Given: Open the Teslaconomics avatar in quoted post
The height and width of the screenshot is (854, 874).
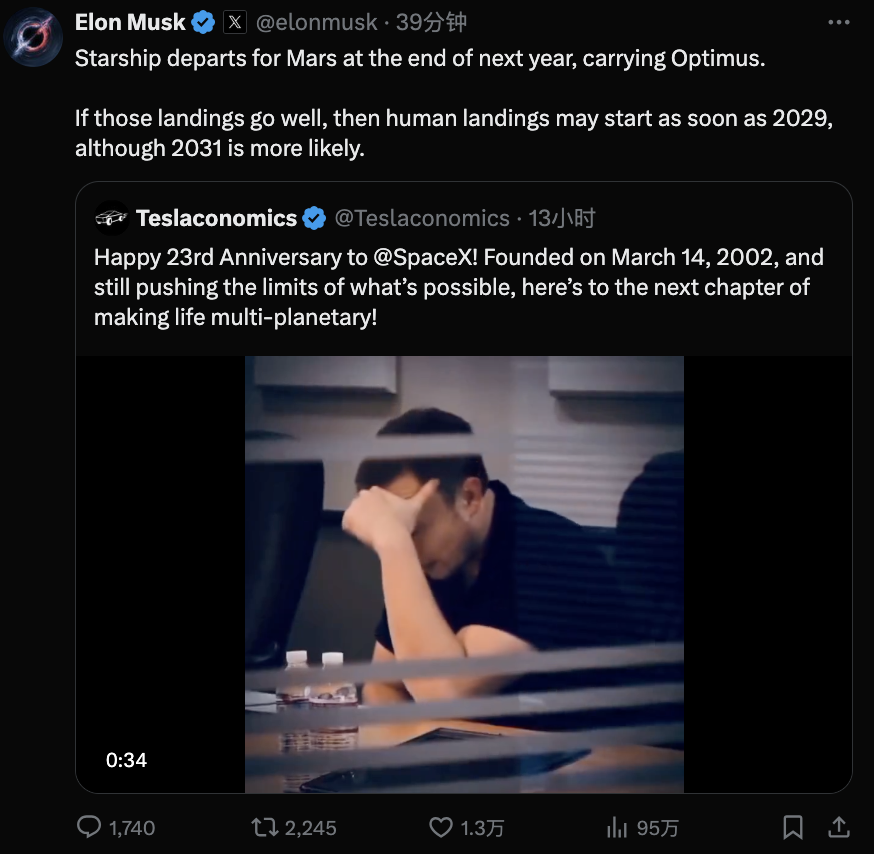Looking at the screenshot, I should (111, 218).
